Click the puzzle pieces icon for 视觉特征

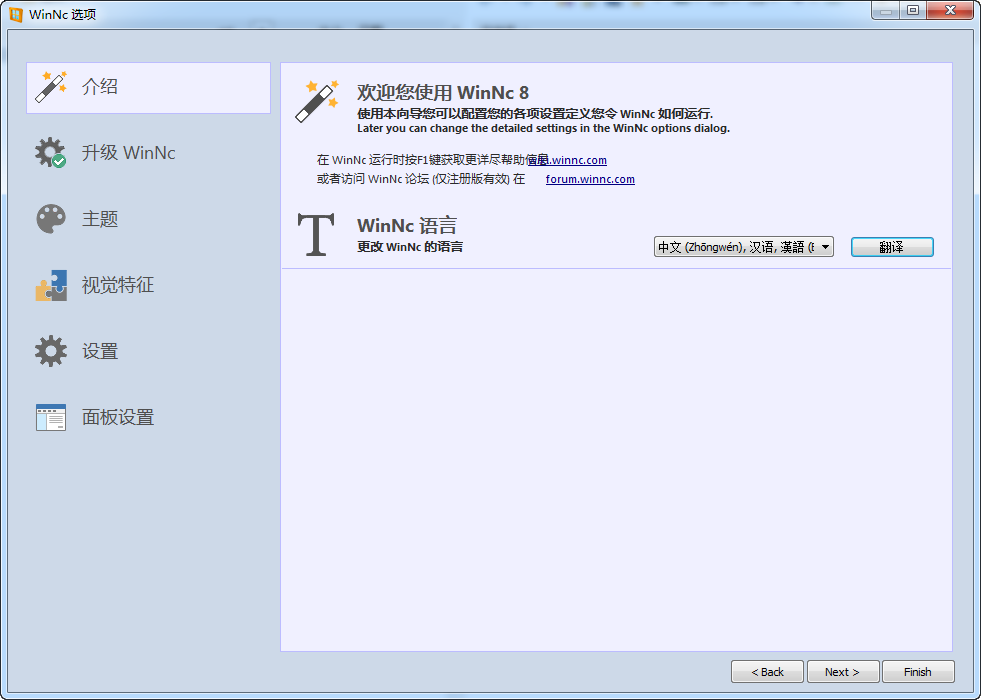51,285
